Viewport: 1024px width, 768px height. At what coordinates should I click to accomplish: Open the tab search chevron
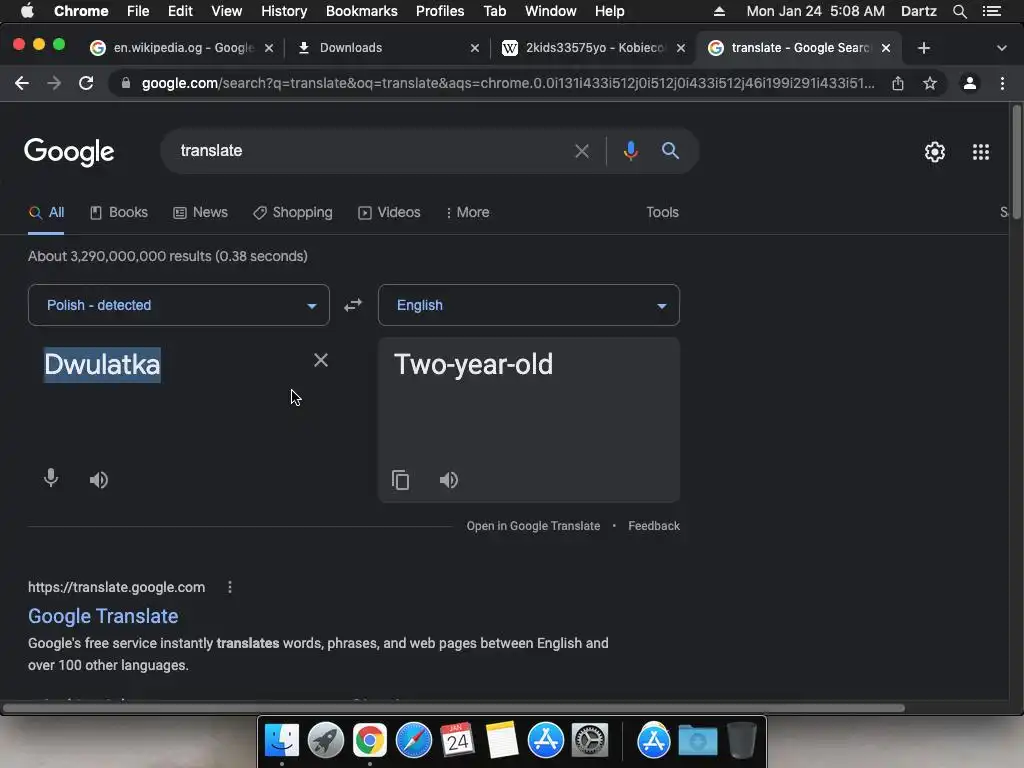(1001, 48)
